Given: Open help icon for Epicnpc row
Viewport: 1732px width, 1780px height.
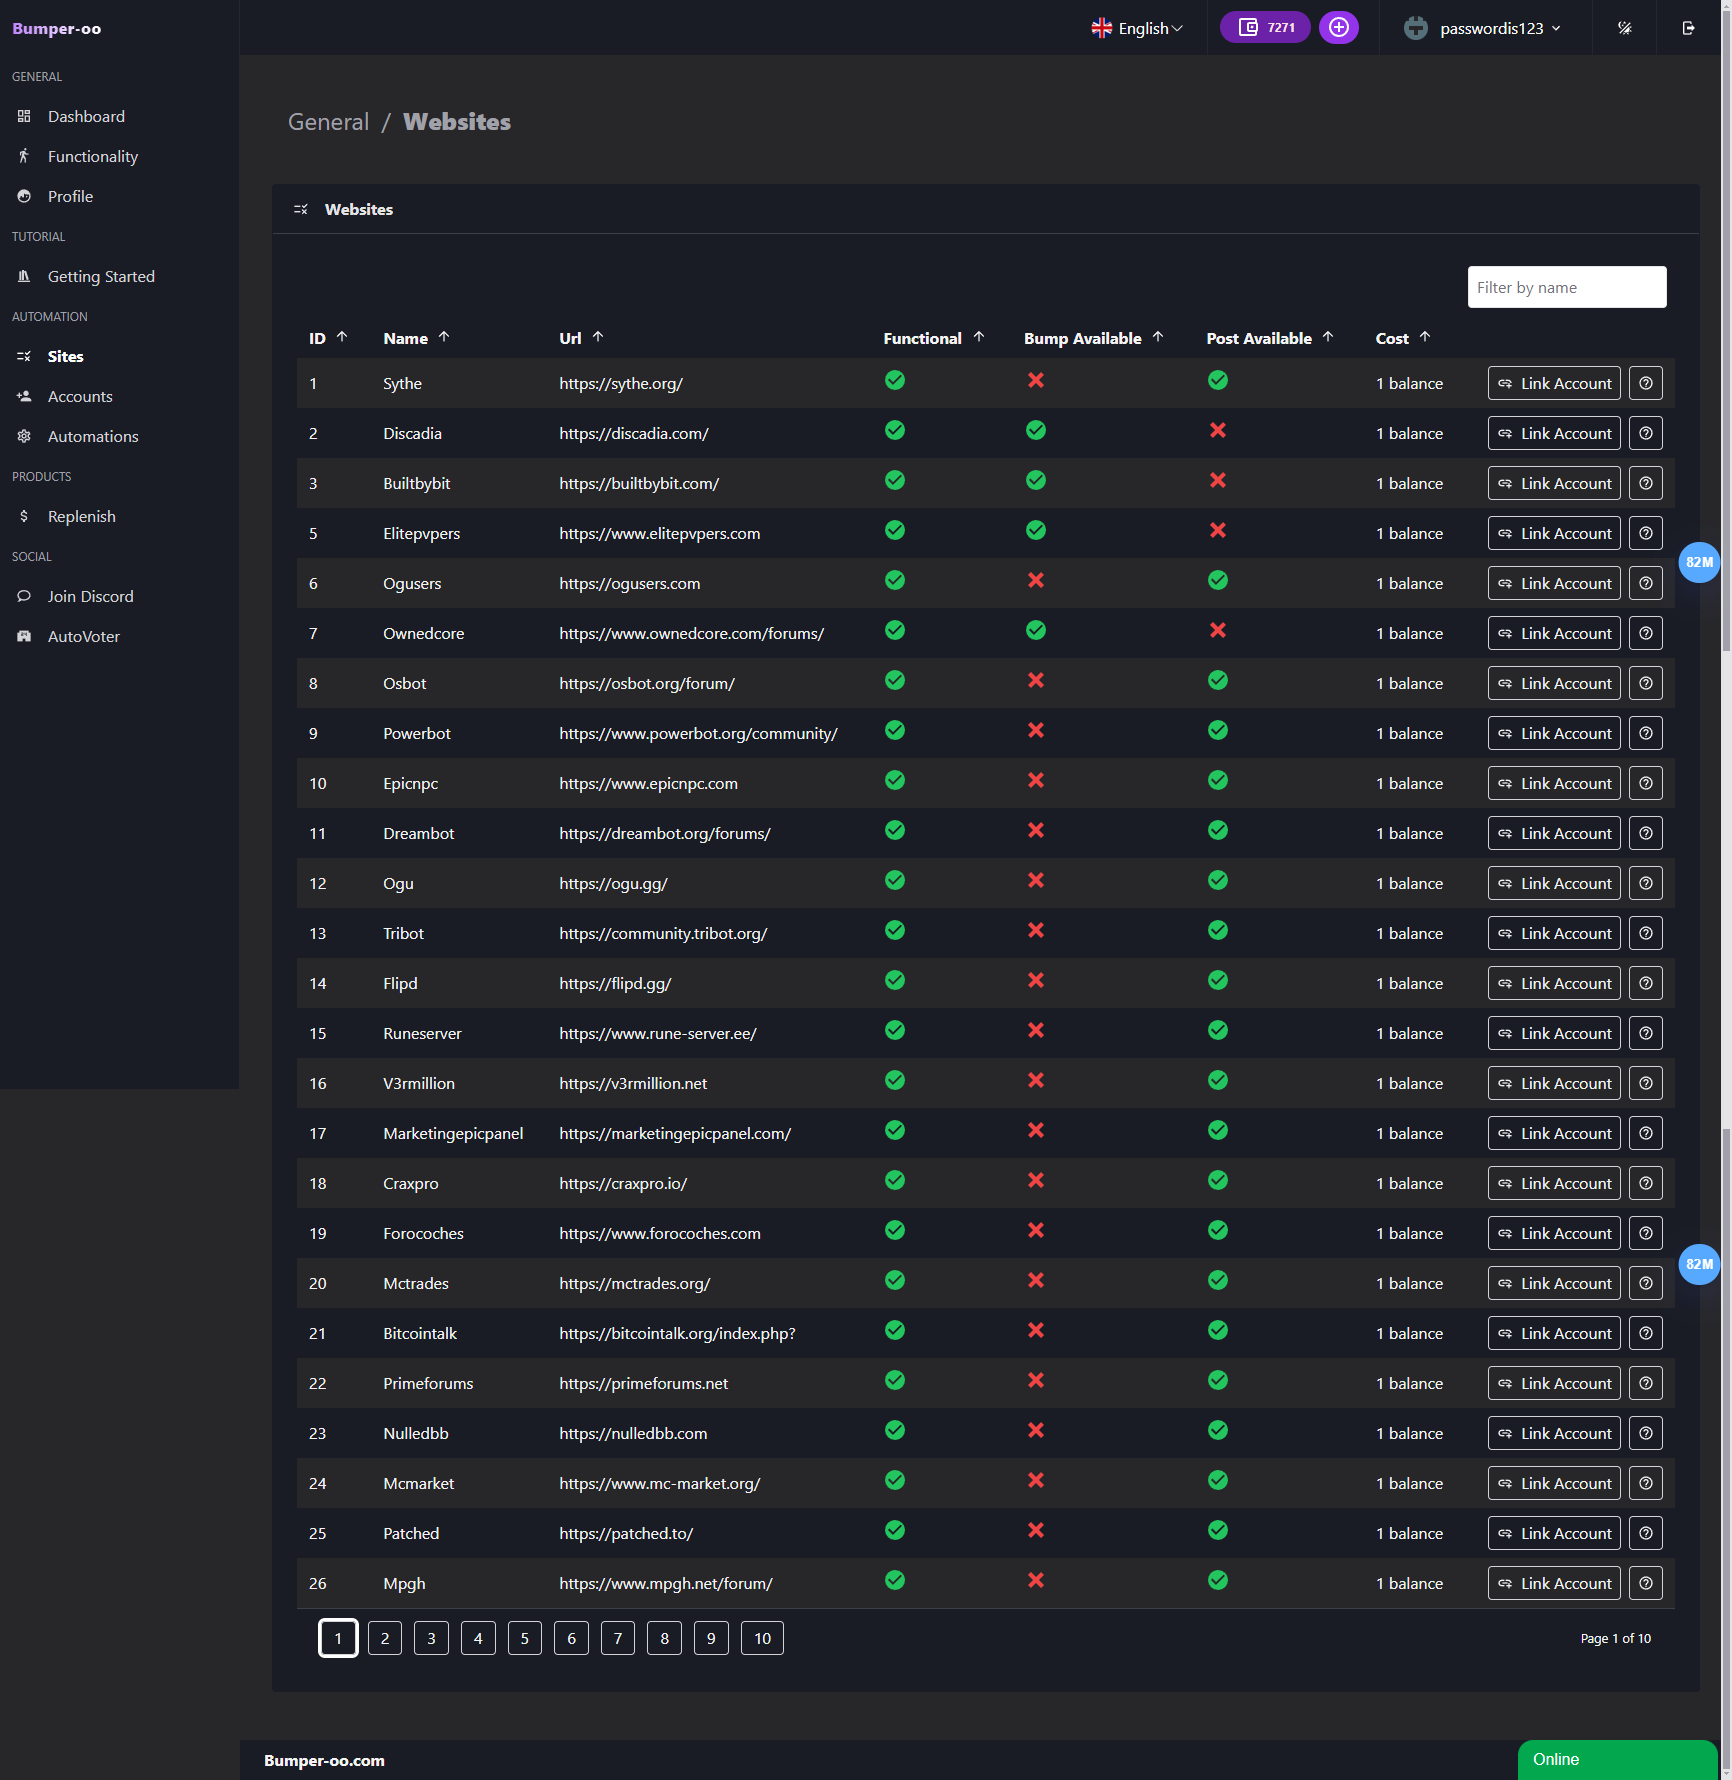Looking at the screenshot, I should pyautogui.click(x=1646, y=783).
